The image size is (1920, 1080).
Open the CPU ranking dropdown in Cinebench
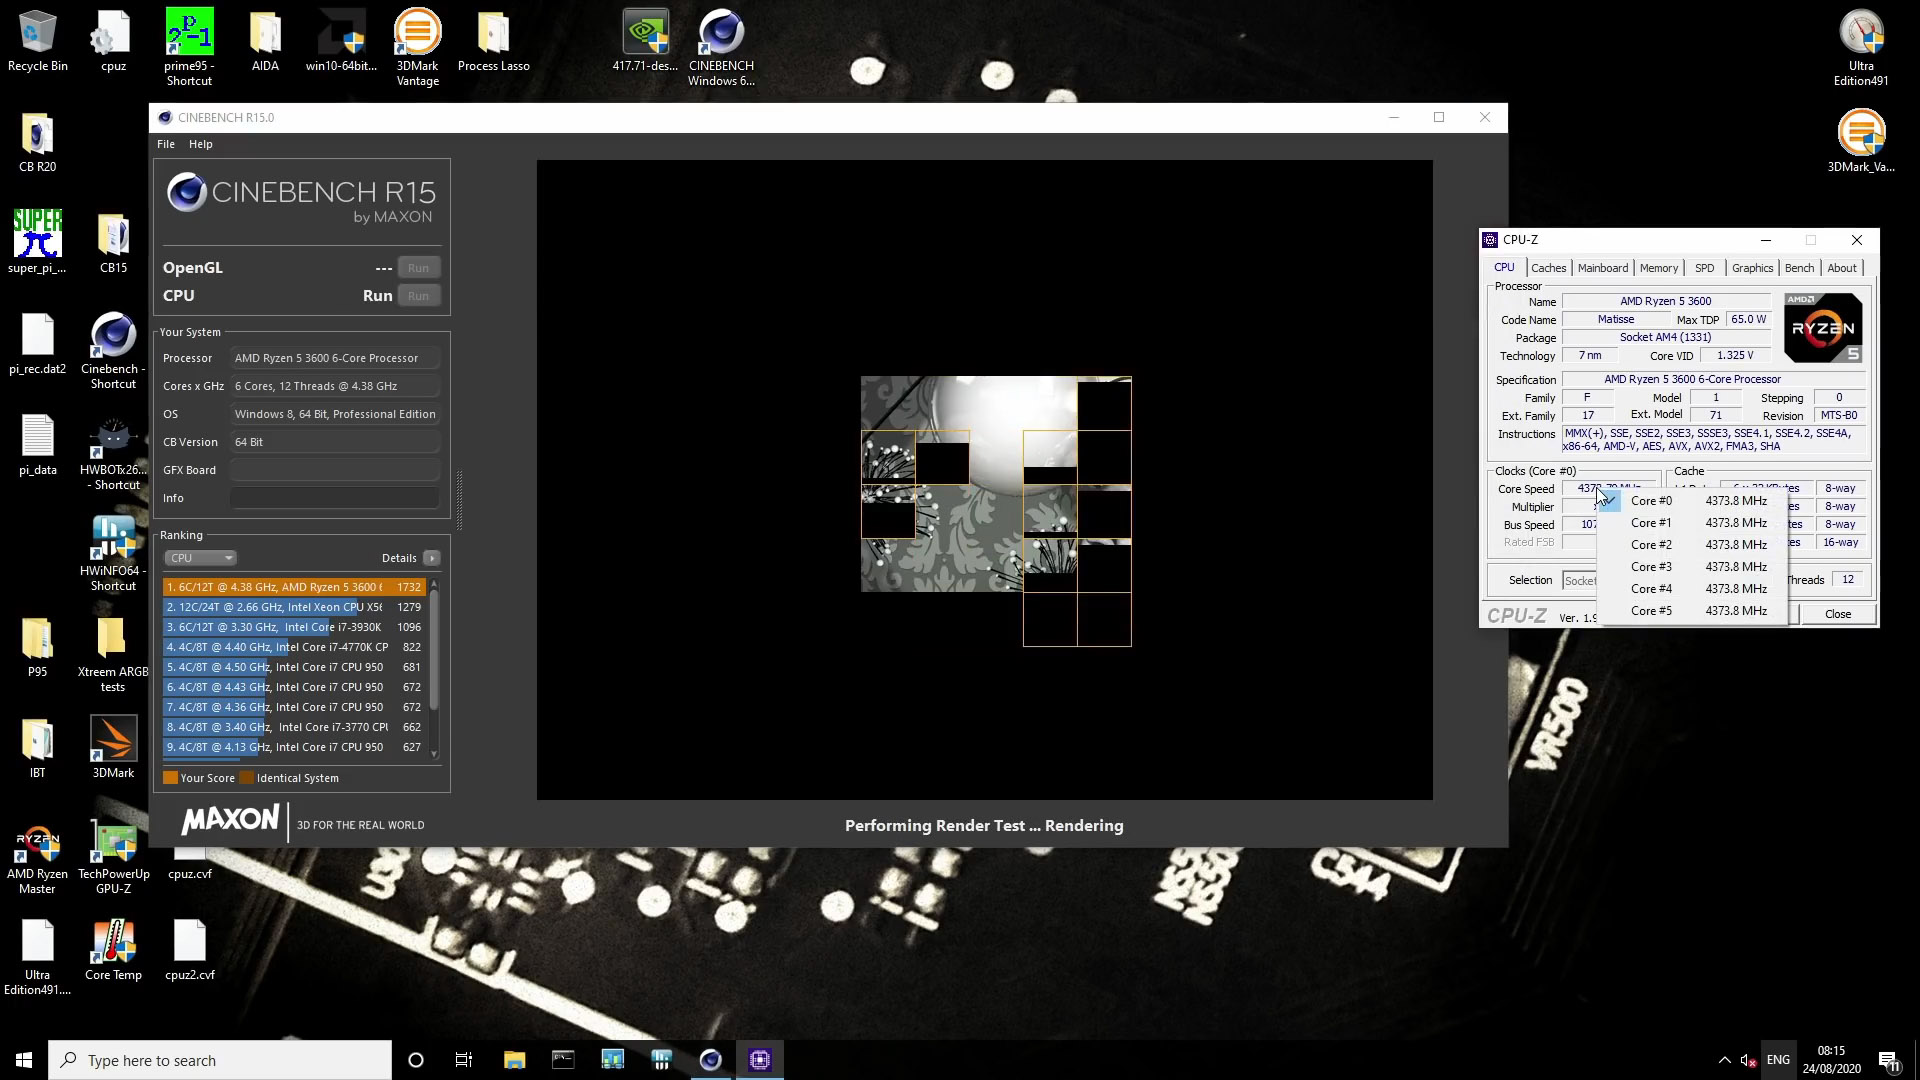tap(200, 558)
